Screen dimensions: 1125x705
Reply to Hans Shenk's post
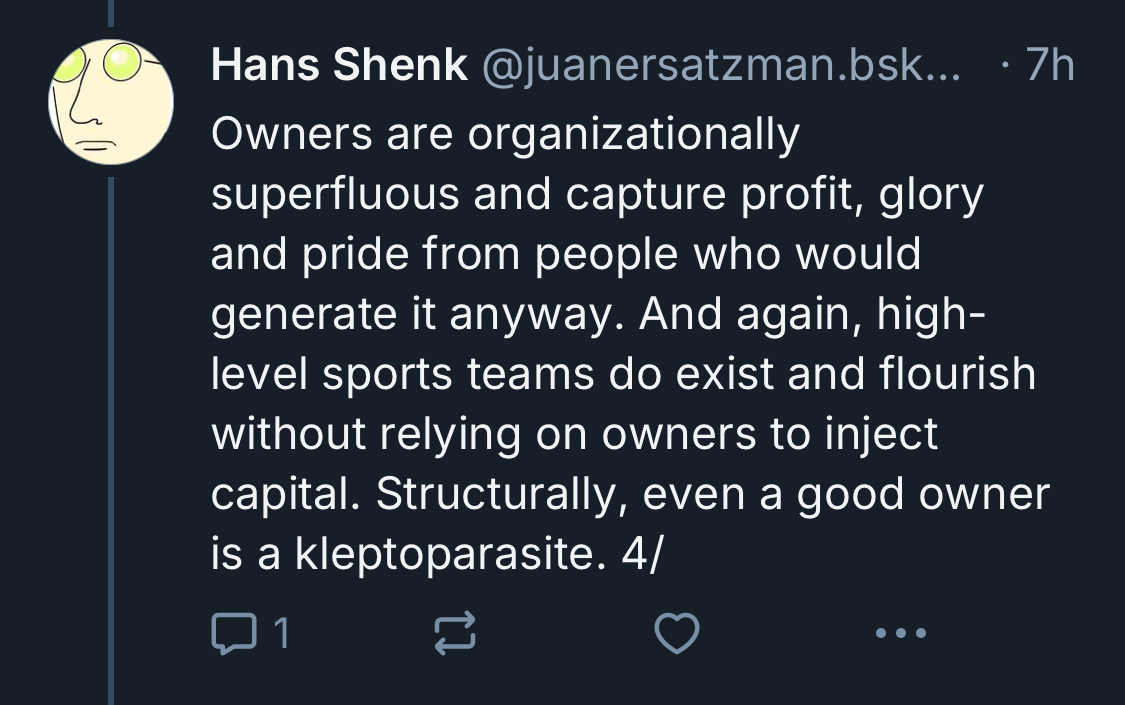(233, 632)
